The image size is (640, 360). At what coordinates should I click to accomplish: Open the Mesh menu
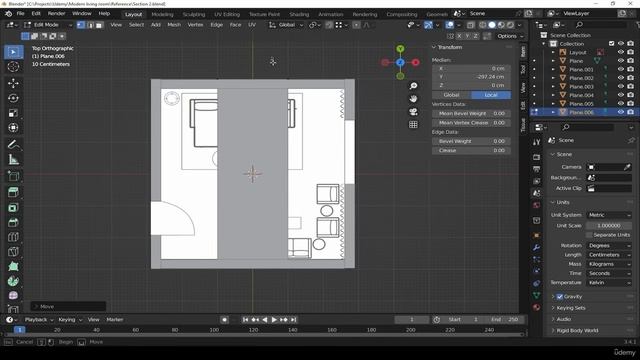click(x=174, y=25)
